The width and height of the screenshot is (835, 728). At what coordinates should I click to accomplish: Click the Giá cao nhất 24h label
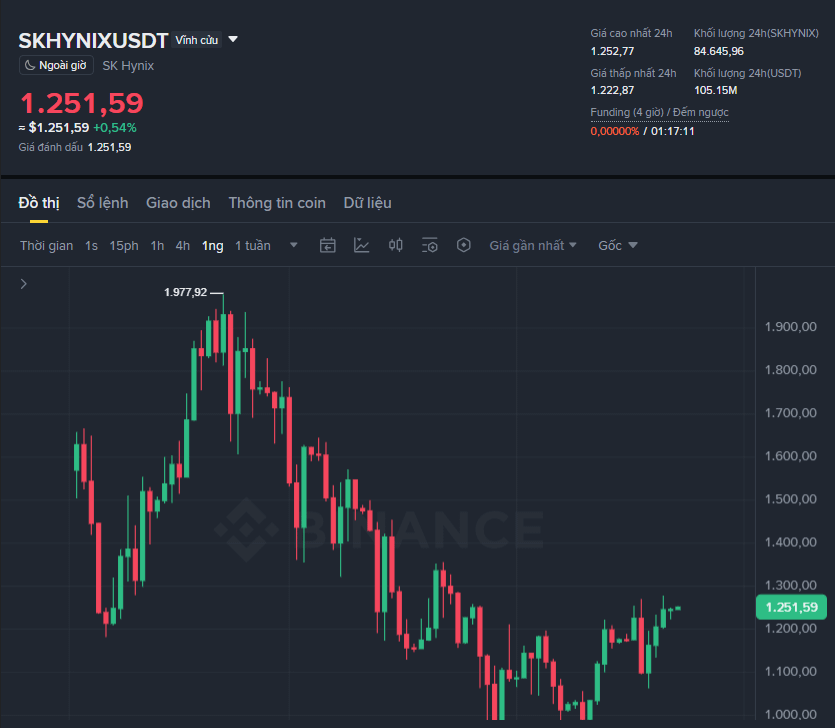pos(631,33)
